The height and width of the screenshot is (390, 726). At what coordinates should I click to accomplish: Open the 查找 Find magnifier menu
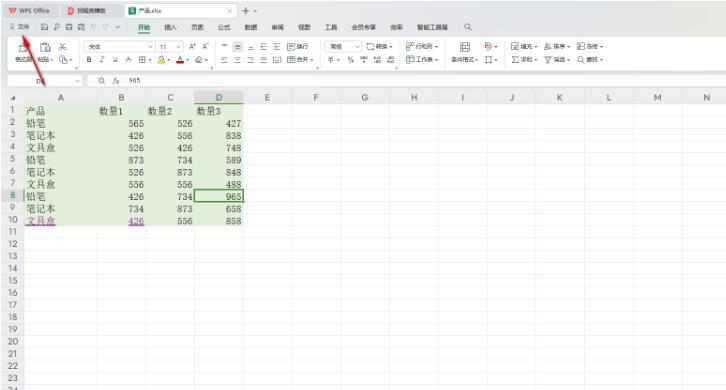[590, 60]
